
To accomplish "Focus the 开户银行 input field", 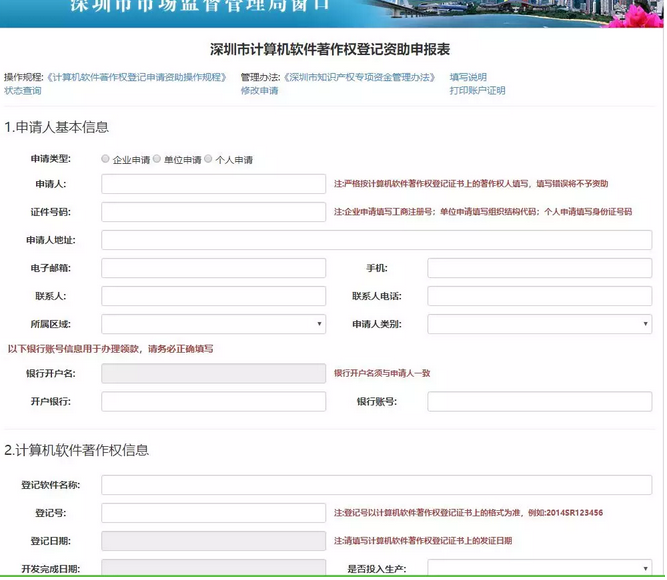I will pyautogui.click(x=214, y=402).
